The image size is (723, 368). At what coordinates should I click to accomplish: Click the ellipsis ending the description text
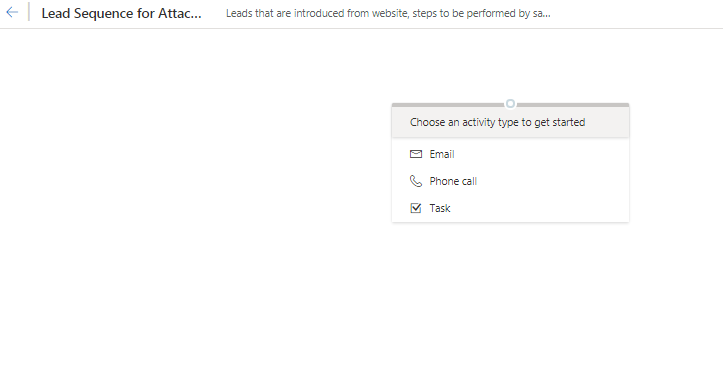pyautogui.click(x=546, y=16)
